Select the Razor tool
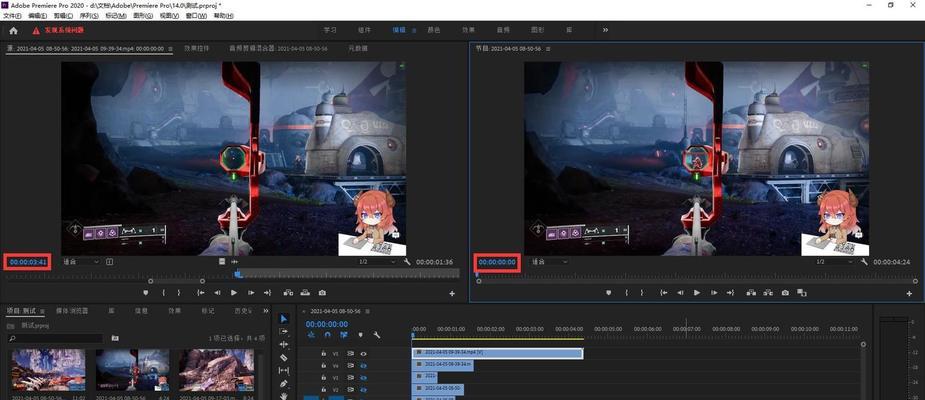Screen dimensions: 925x400 tap(284, 358)
